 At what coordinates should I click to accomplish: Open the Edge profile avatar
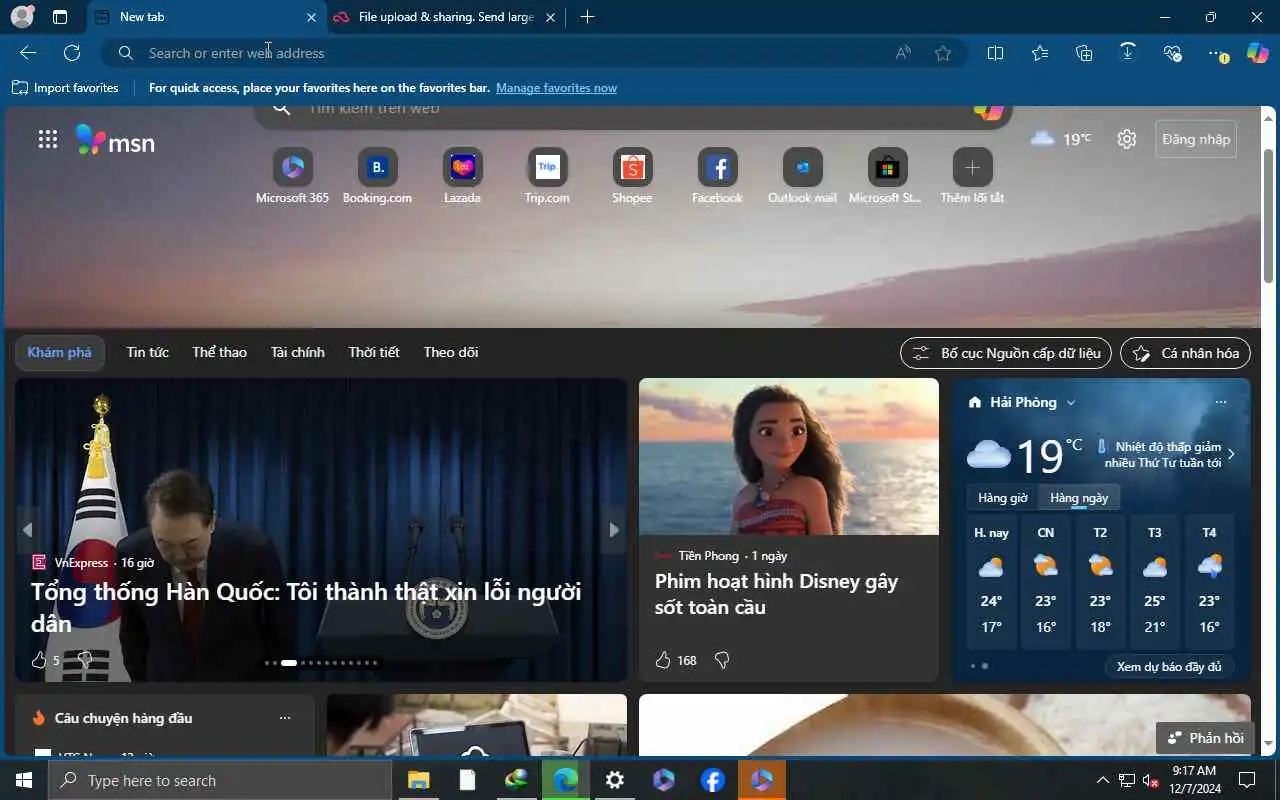[x=22, y=17]
